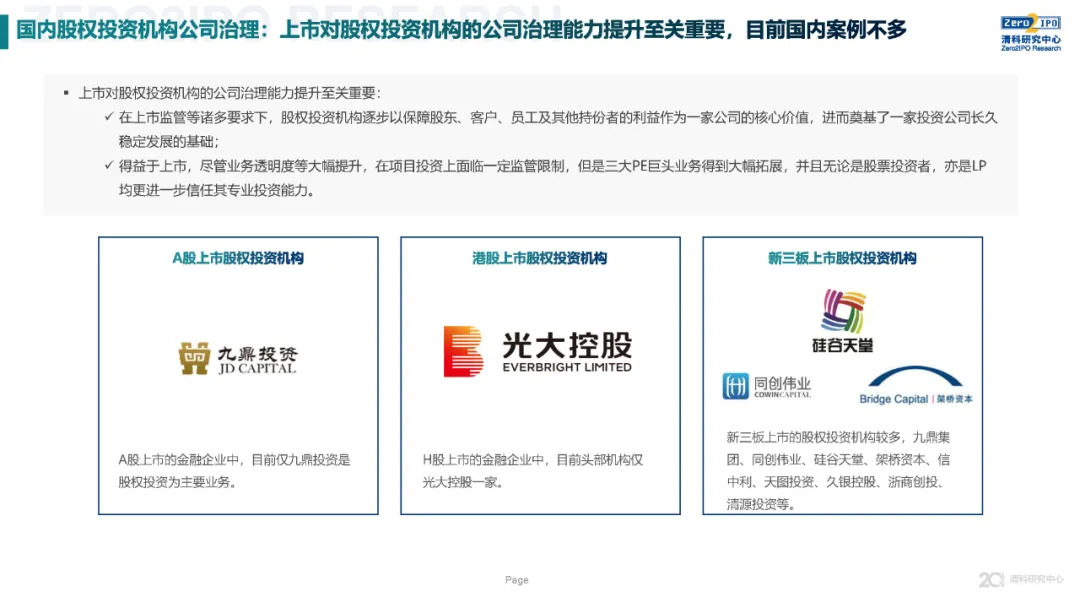The width and height of the screenshot is (1080, 608).
Task: Click the A股 description mentioning 九鼎投资
Action: pos(236,471)
